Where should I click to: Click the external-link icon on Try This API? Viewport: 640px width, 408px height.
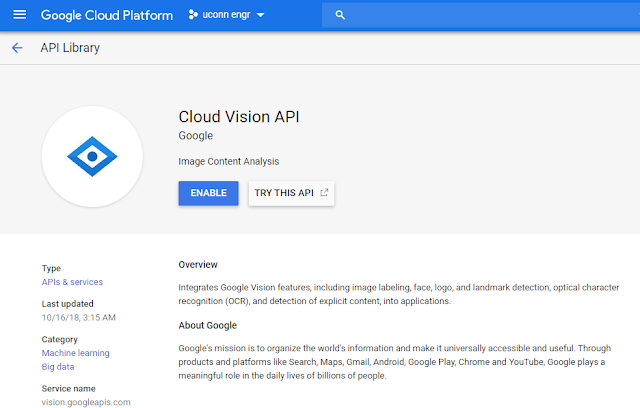(324, 193)
